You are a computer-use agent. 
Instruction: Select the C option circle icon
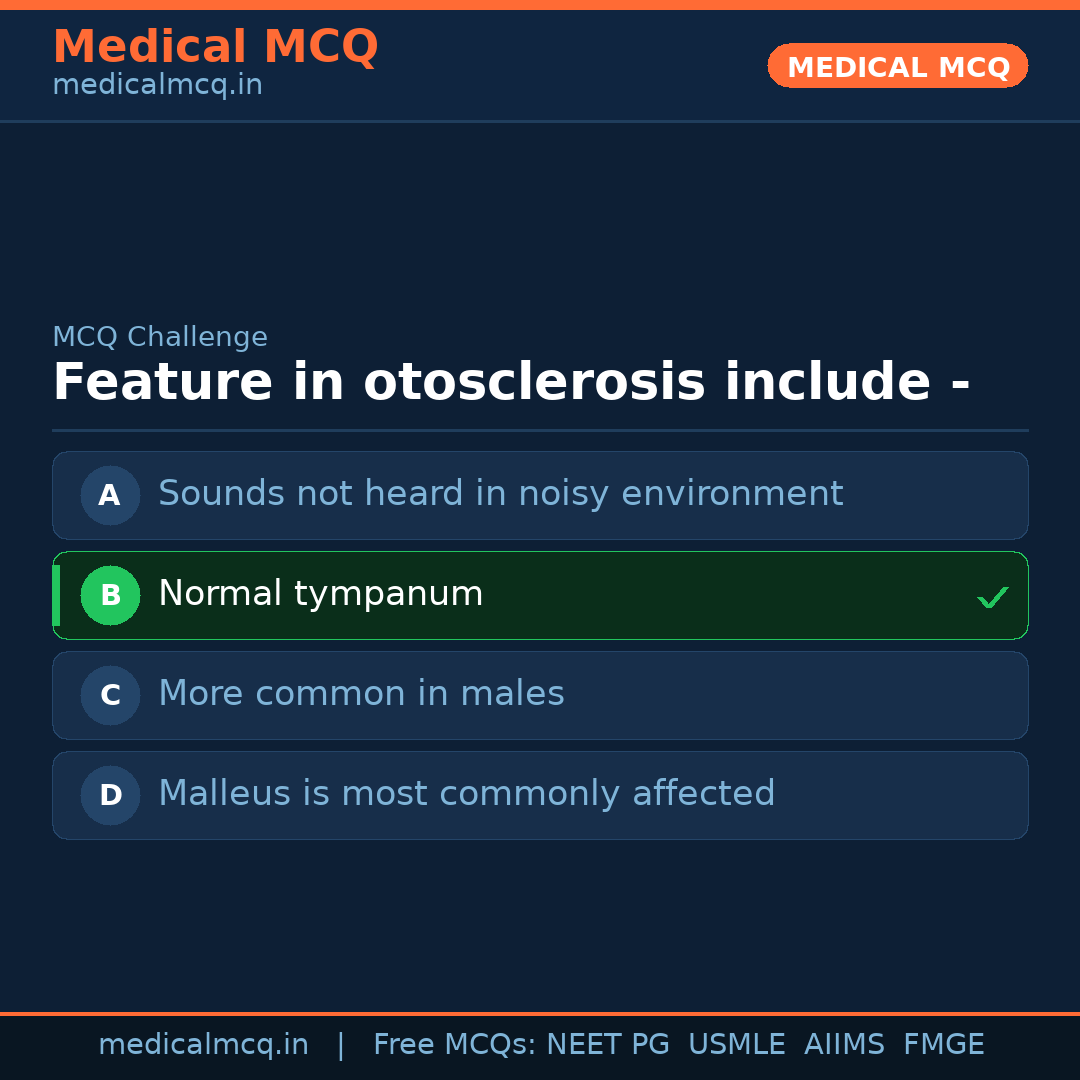click(110, 695)
